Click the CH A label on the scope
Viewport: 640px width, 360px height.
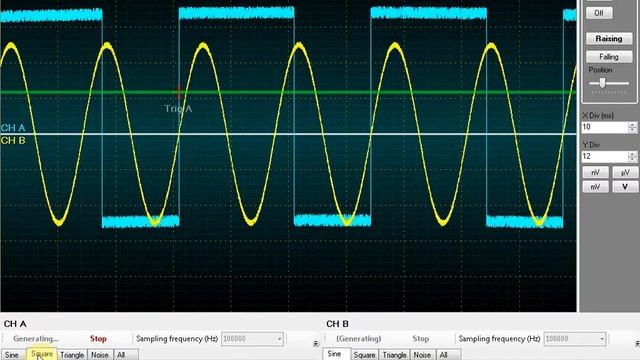tap(13, 128)
